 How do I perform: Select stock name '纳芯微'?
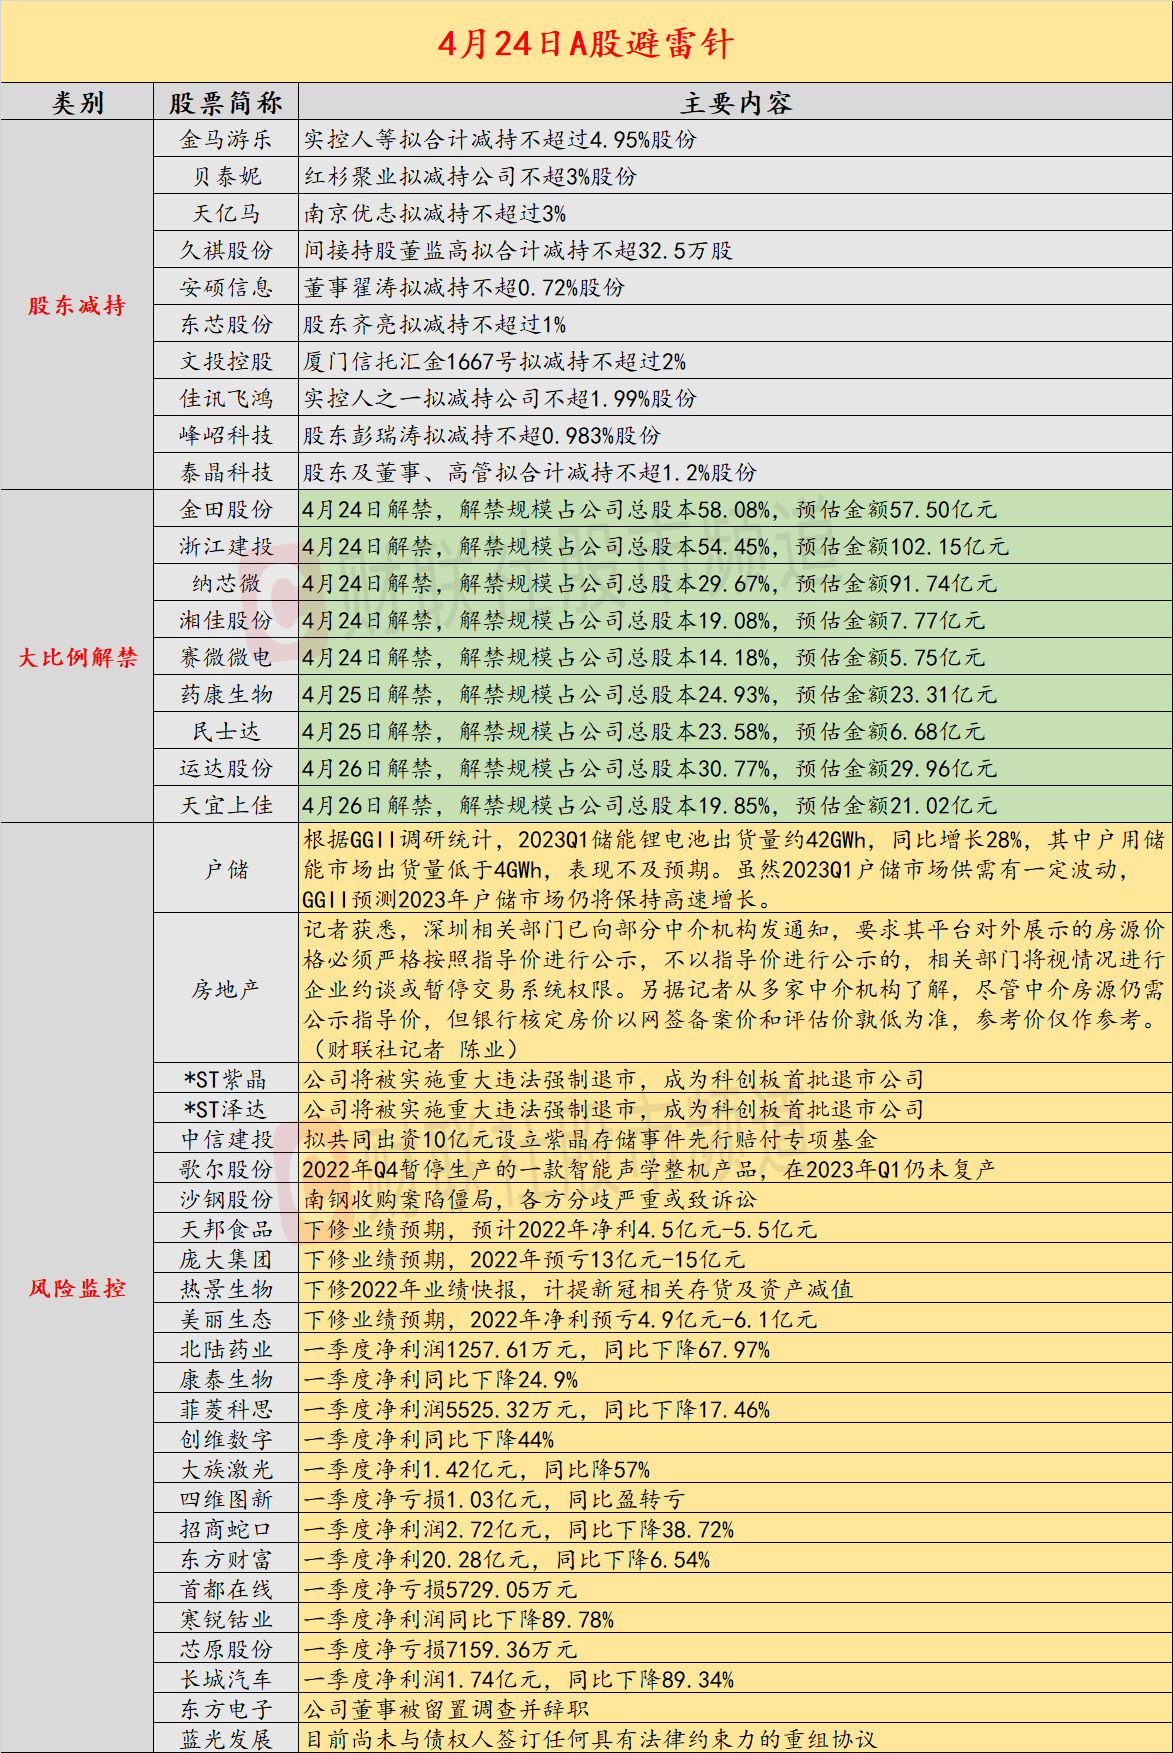226,583
